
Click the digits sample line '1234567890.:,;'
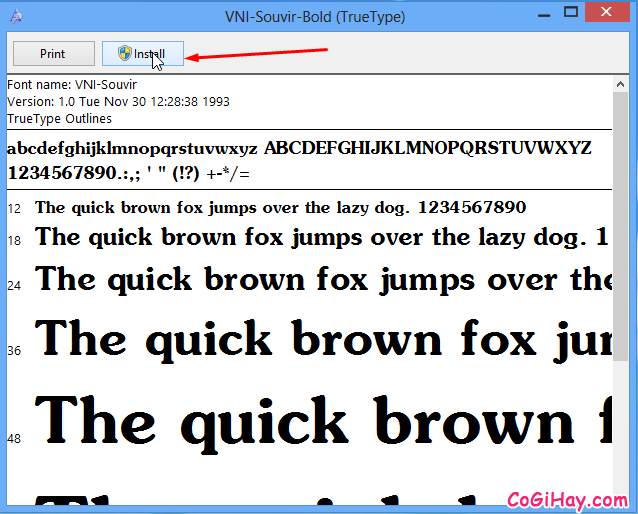tap(128, 173)
